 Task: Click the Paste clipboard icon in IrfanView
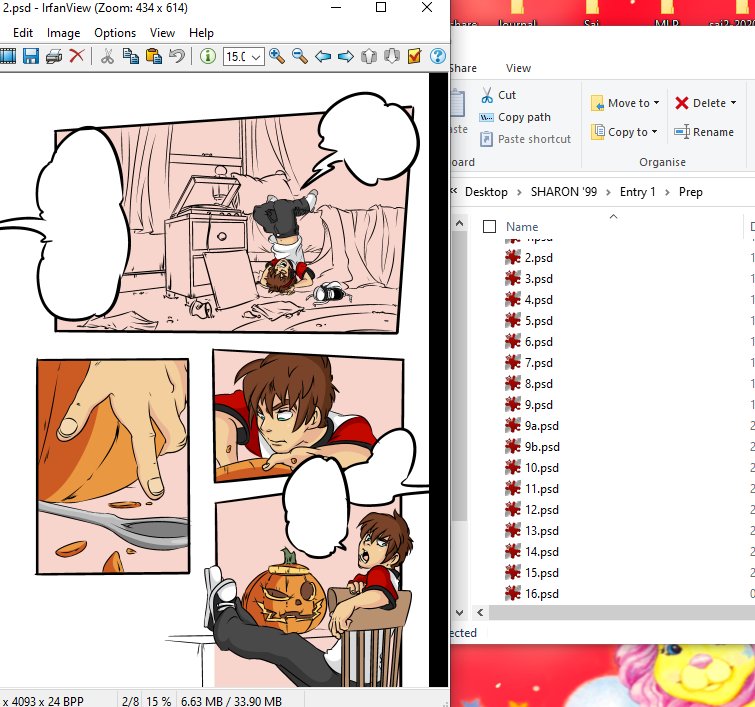point(154,56)
